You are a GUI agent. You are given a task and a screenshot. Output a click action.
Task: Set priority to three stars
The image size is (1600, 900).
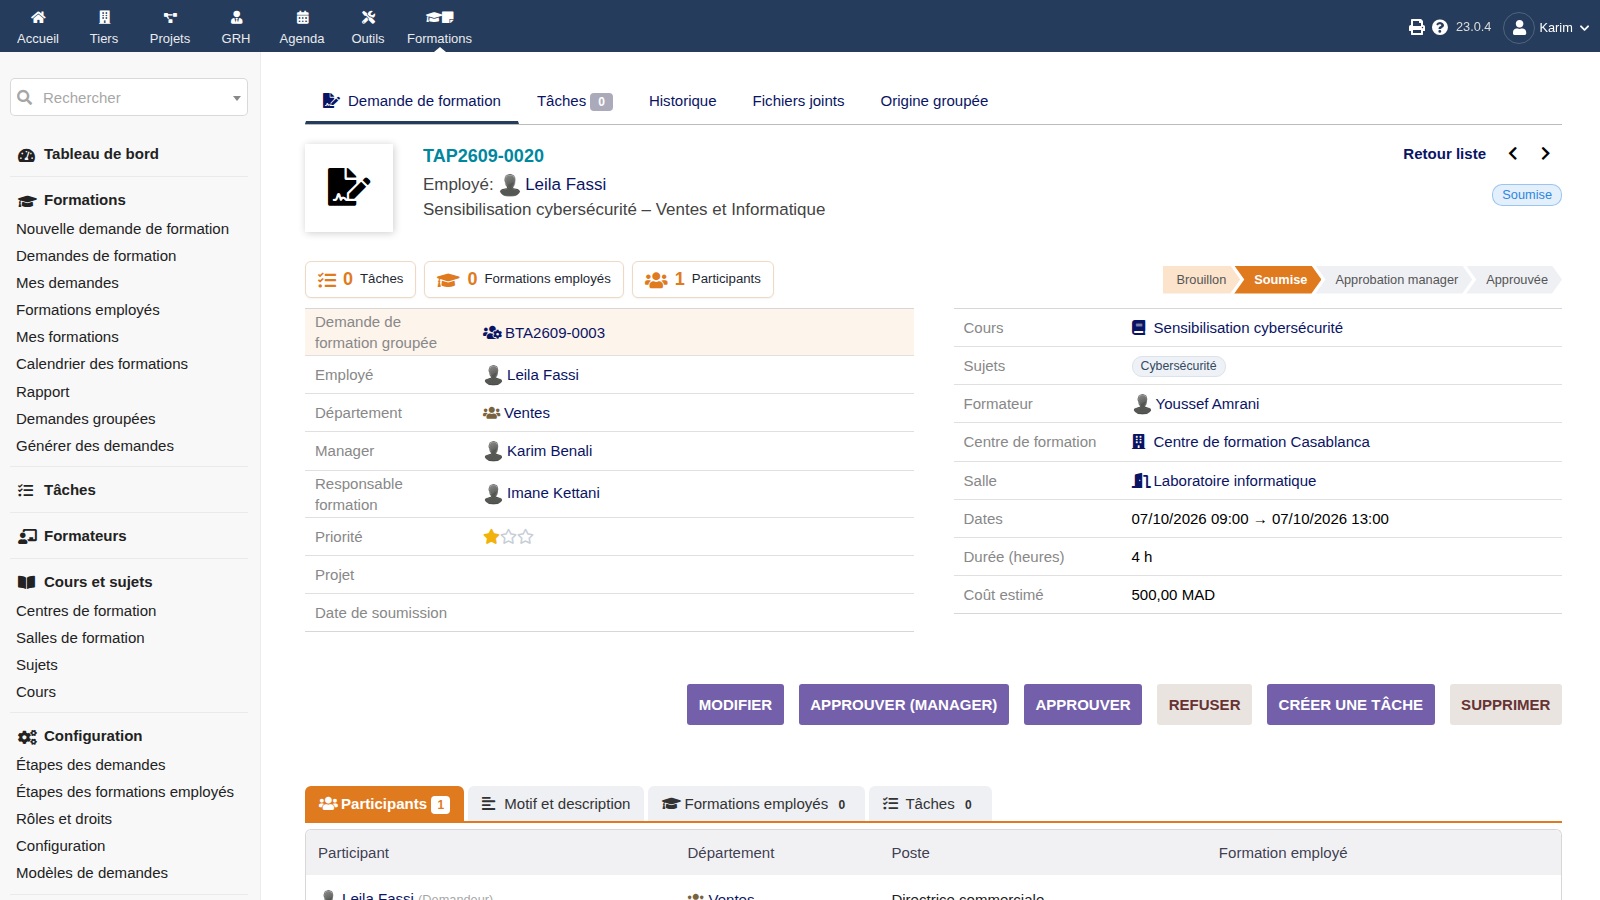(526, 537)
